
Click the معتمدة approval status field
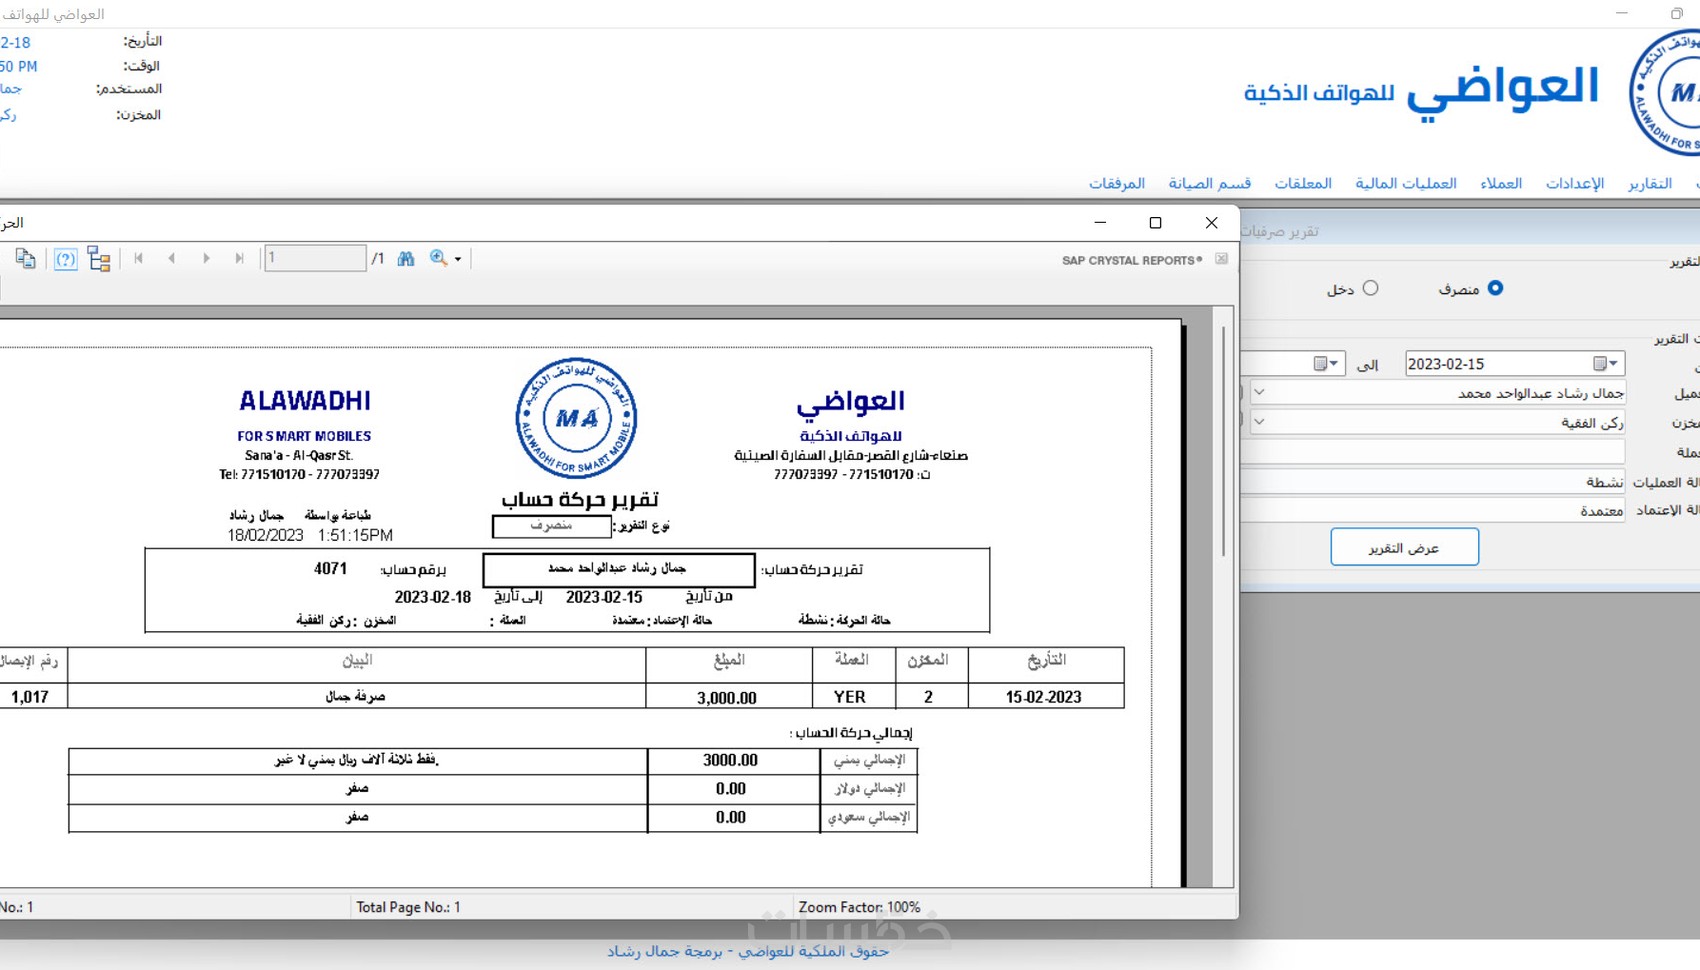pos(1433,510)
